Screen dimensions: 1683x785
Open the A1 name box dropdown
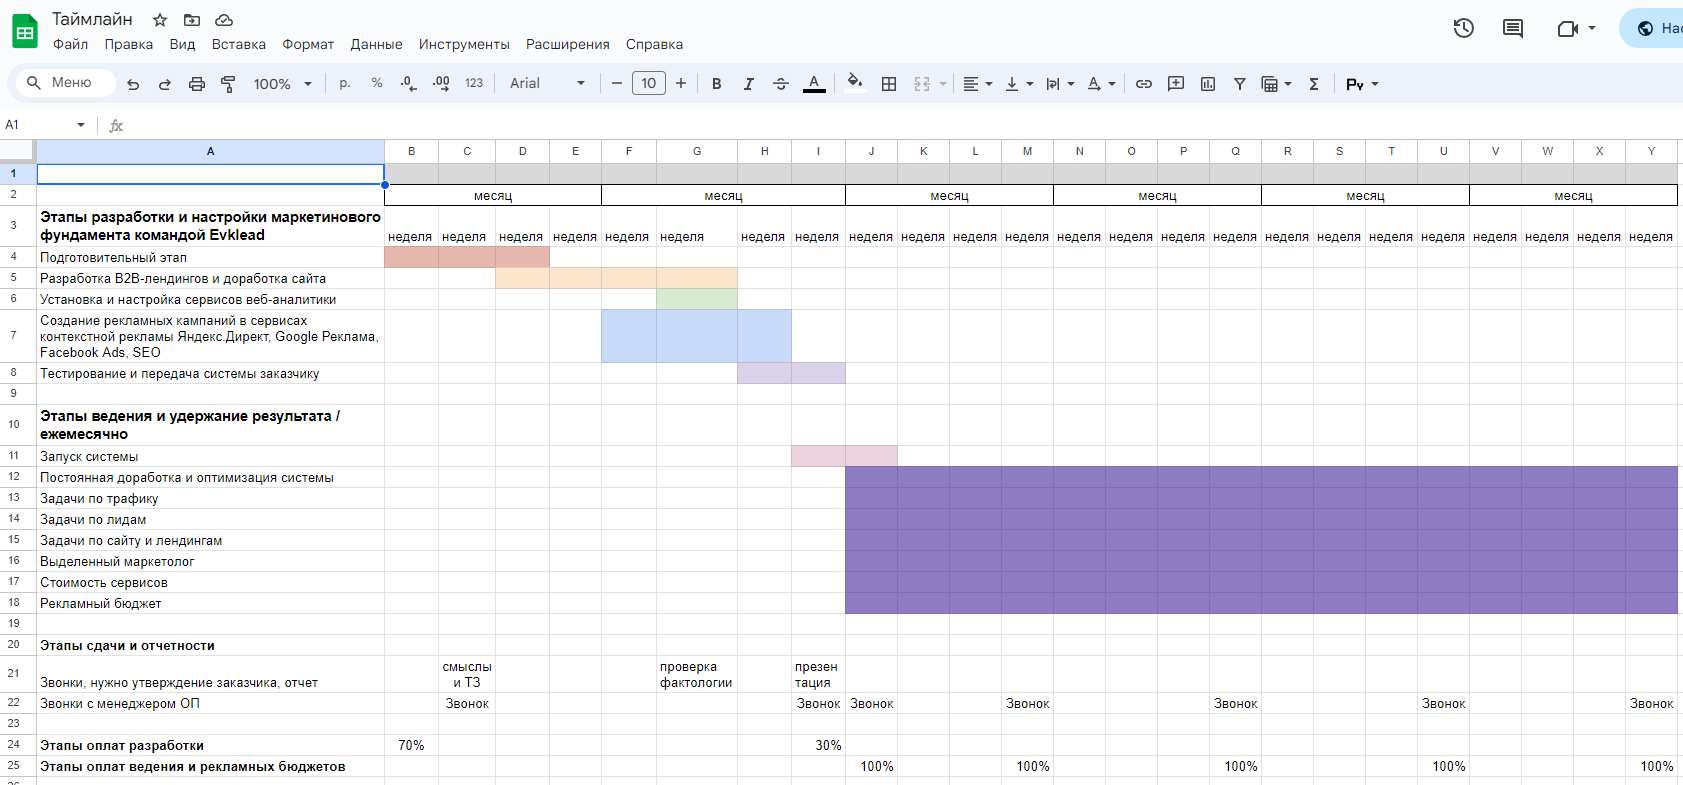pyautogui.click(x=81, y=125)
